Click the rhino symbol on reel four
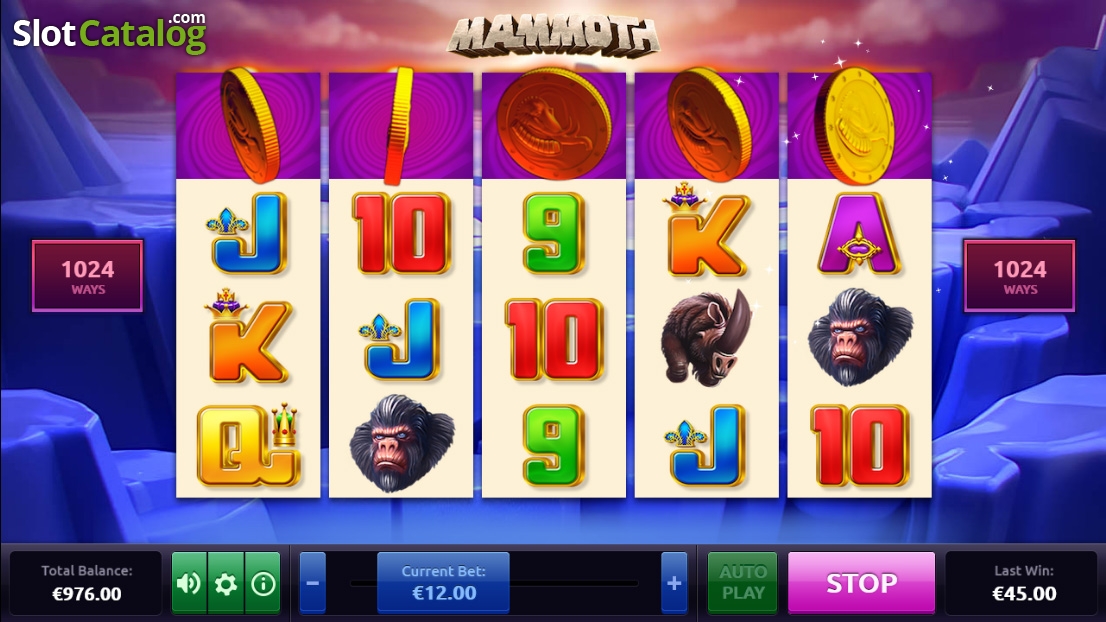This screenshot has height=622, width=1106. click(707, 337)
